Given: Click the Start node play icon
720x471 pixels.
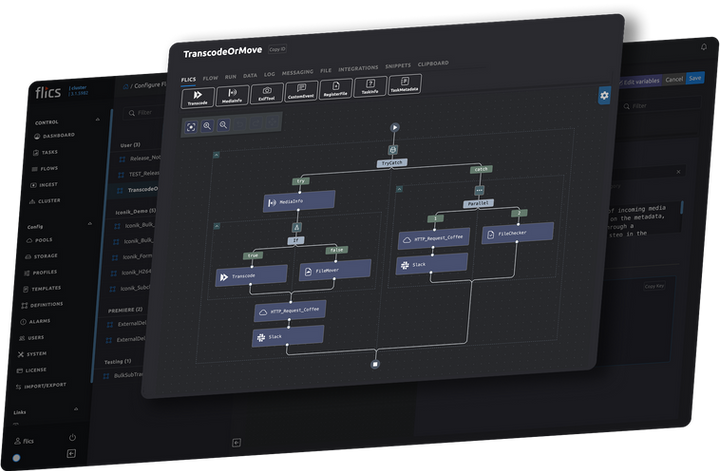Looking at the screenshot, I should (x=394, y=127).
